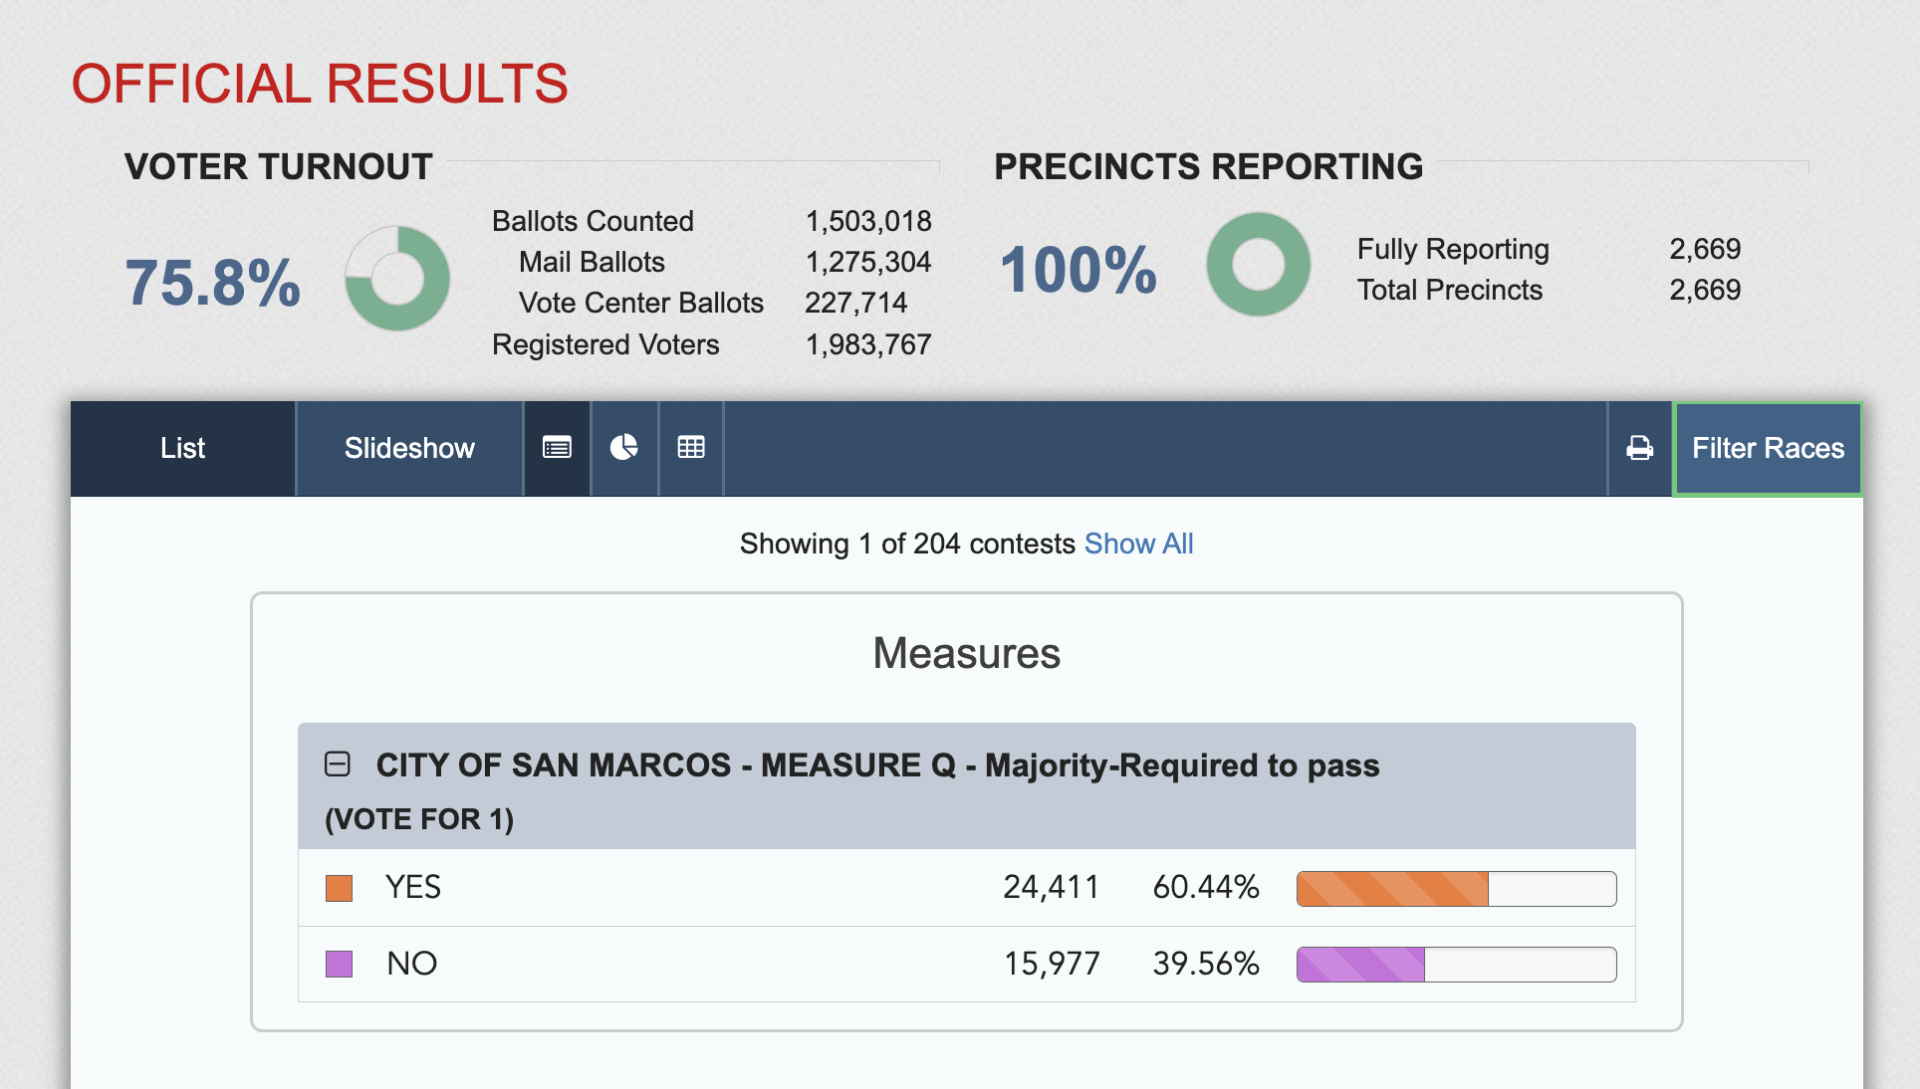1920x1089 pixels.
Task: Click the Measures section header
Action: click(965, 653)
